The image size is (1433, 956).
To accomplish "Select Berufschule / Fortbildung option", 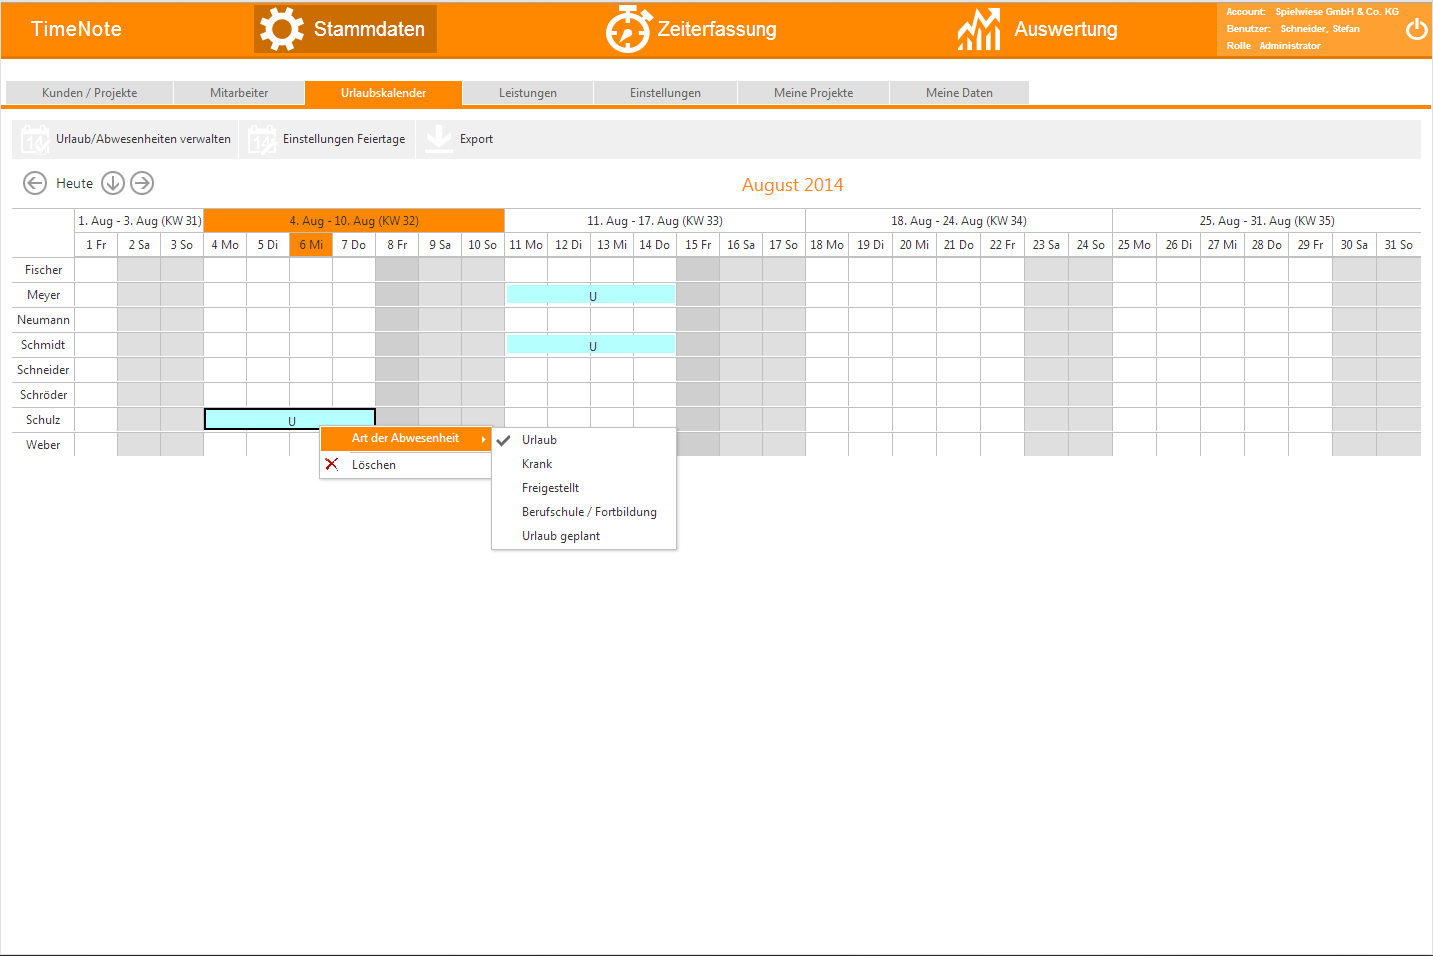I will (589, 512).
